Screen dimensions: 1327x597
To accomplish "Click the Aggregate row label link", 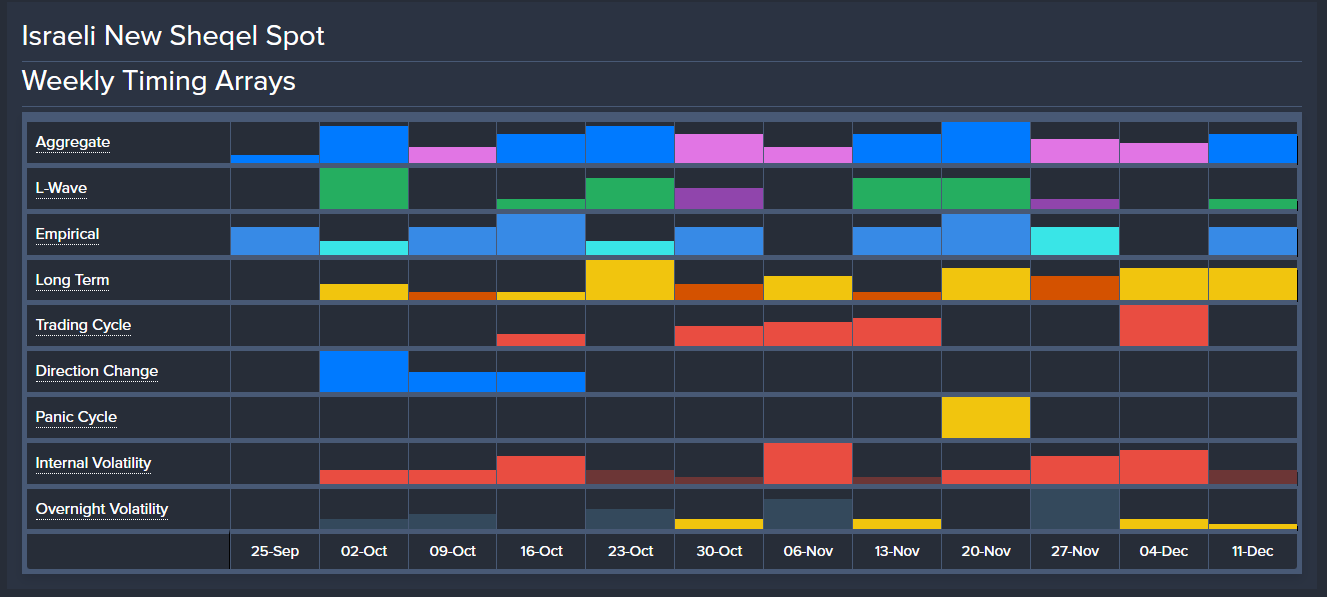I will coord(73,142).
